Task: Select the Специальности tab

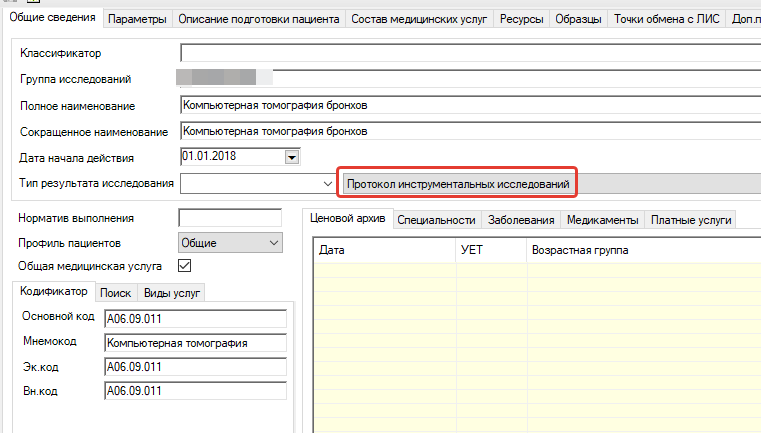Action: pyautogui.click(x=436, y=220)
